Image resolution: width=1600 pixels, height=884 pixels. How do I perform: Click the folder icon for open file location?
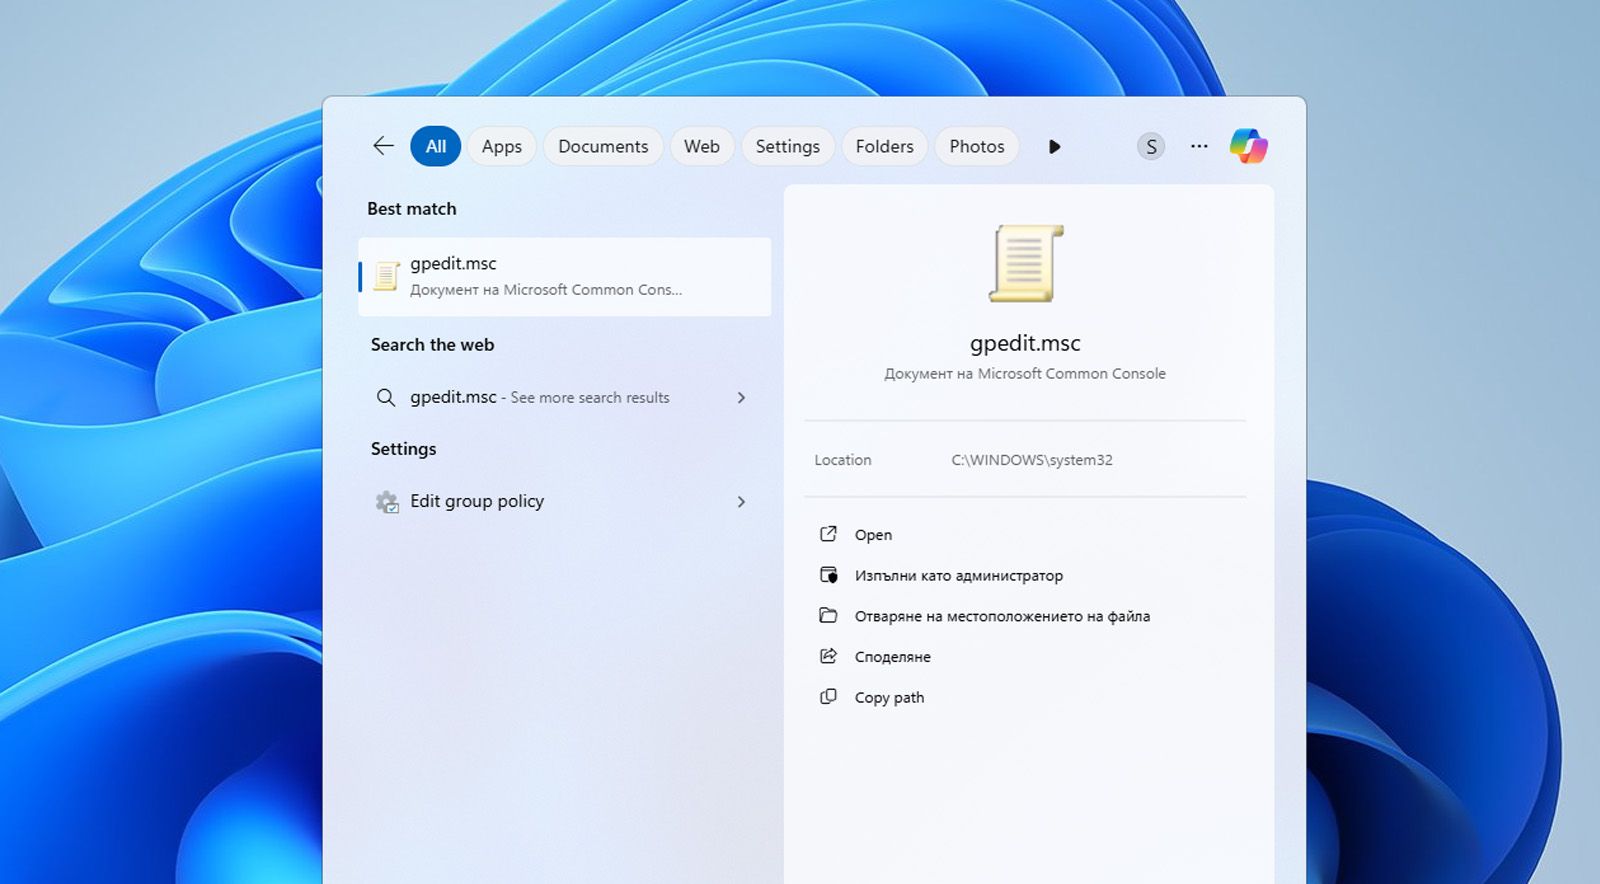828,615
